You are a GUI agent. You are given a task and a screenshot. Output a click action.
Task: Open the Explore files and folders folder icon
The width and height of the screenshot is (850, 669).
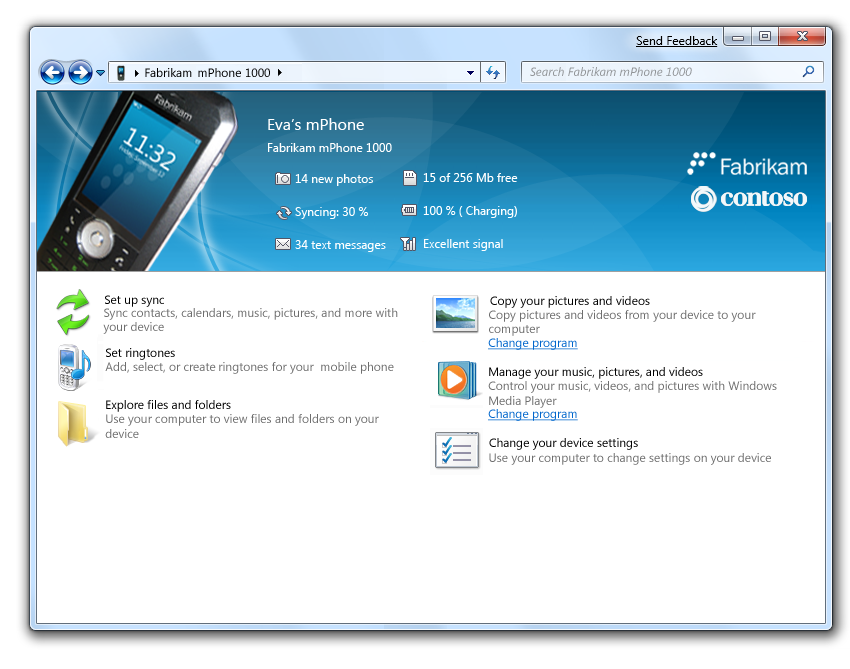click(73, 423)
